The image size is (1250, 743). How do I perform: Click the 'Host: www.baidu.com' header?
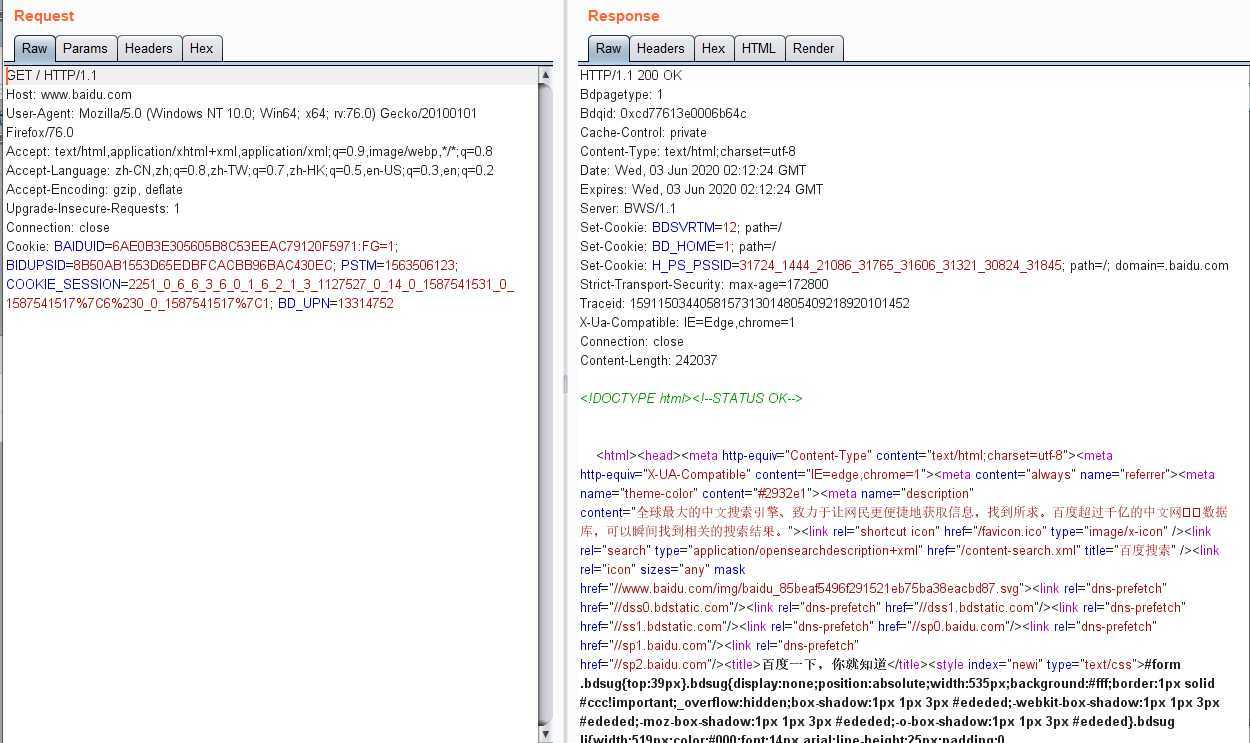(69, 94)
